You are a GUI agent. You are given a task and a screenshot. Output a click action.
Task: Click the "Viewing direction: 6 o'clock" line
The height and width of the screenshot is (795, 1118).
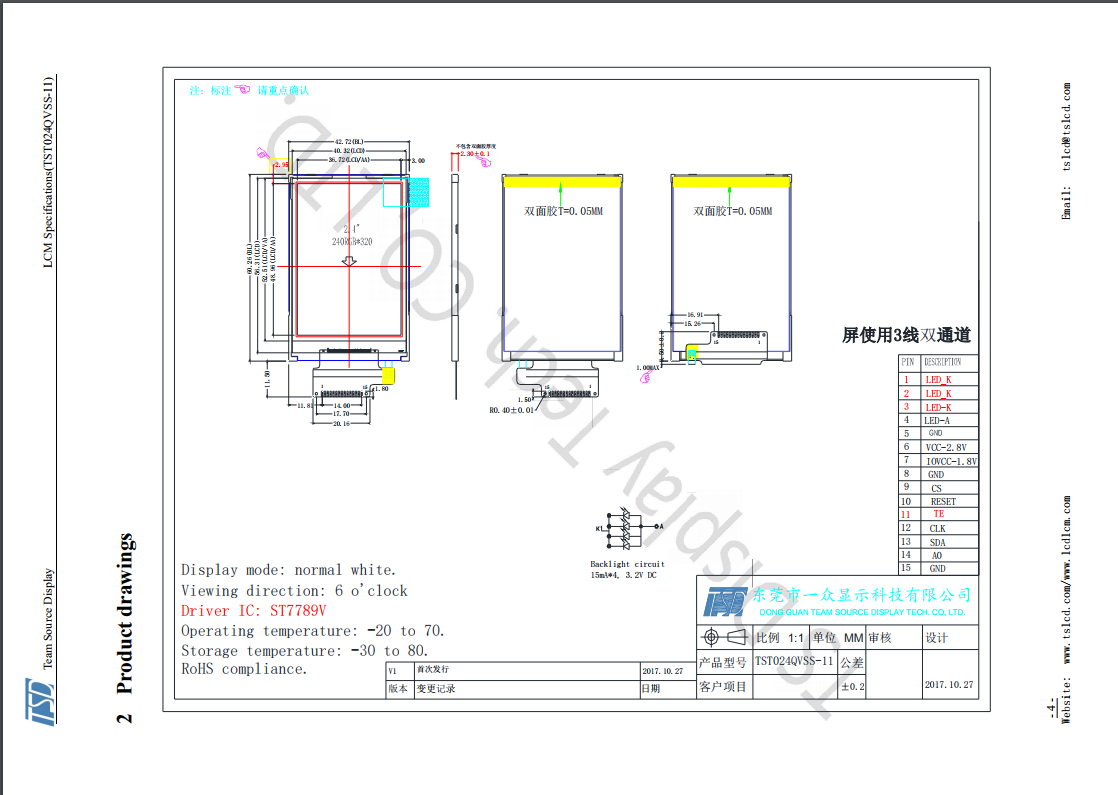(x=294, y=591)
